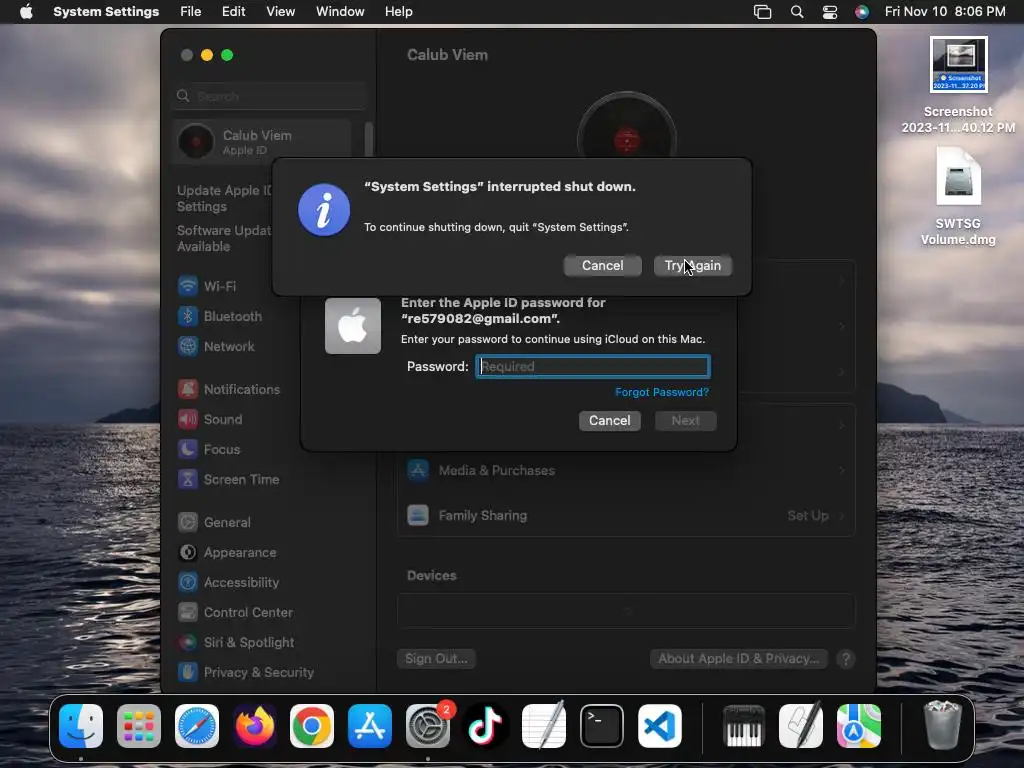Viewport: 1024px width, 768px height.
Task: Focus the Password input field
Action: click(x=592, y=366)
